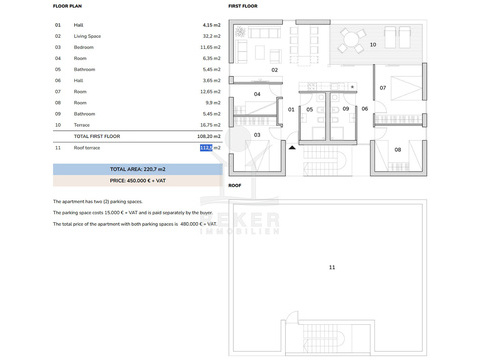The width and height of the screenshot is (480, 360).
Task: Click the 'two (2) parking spaces' sentence
Action: click(x=98, y=202)
